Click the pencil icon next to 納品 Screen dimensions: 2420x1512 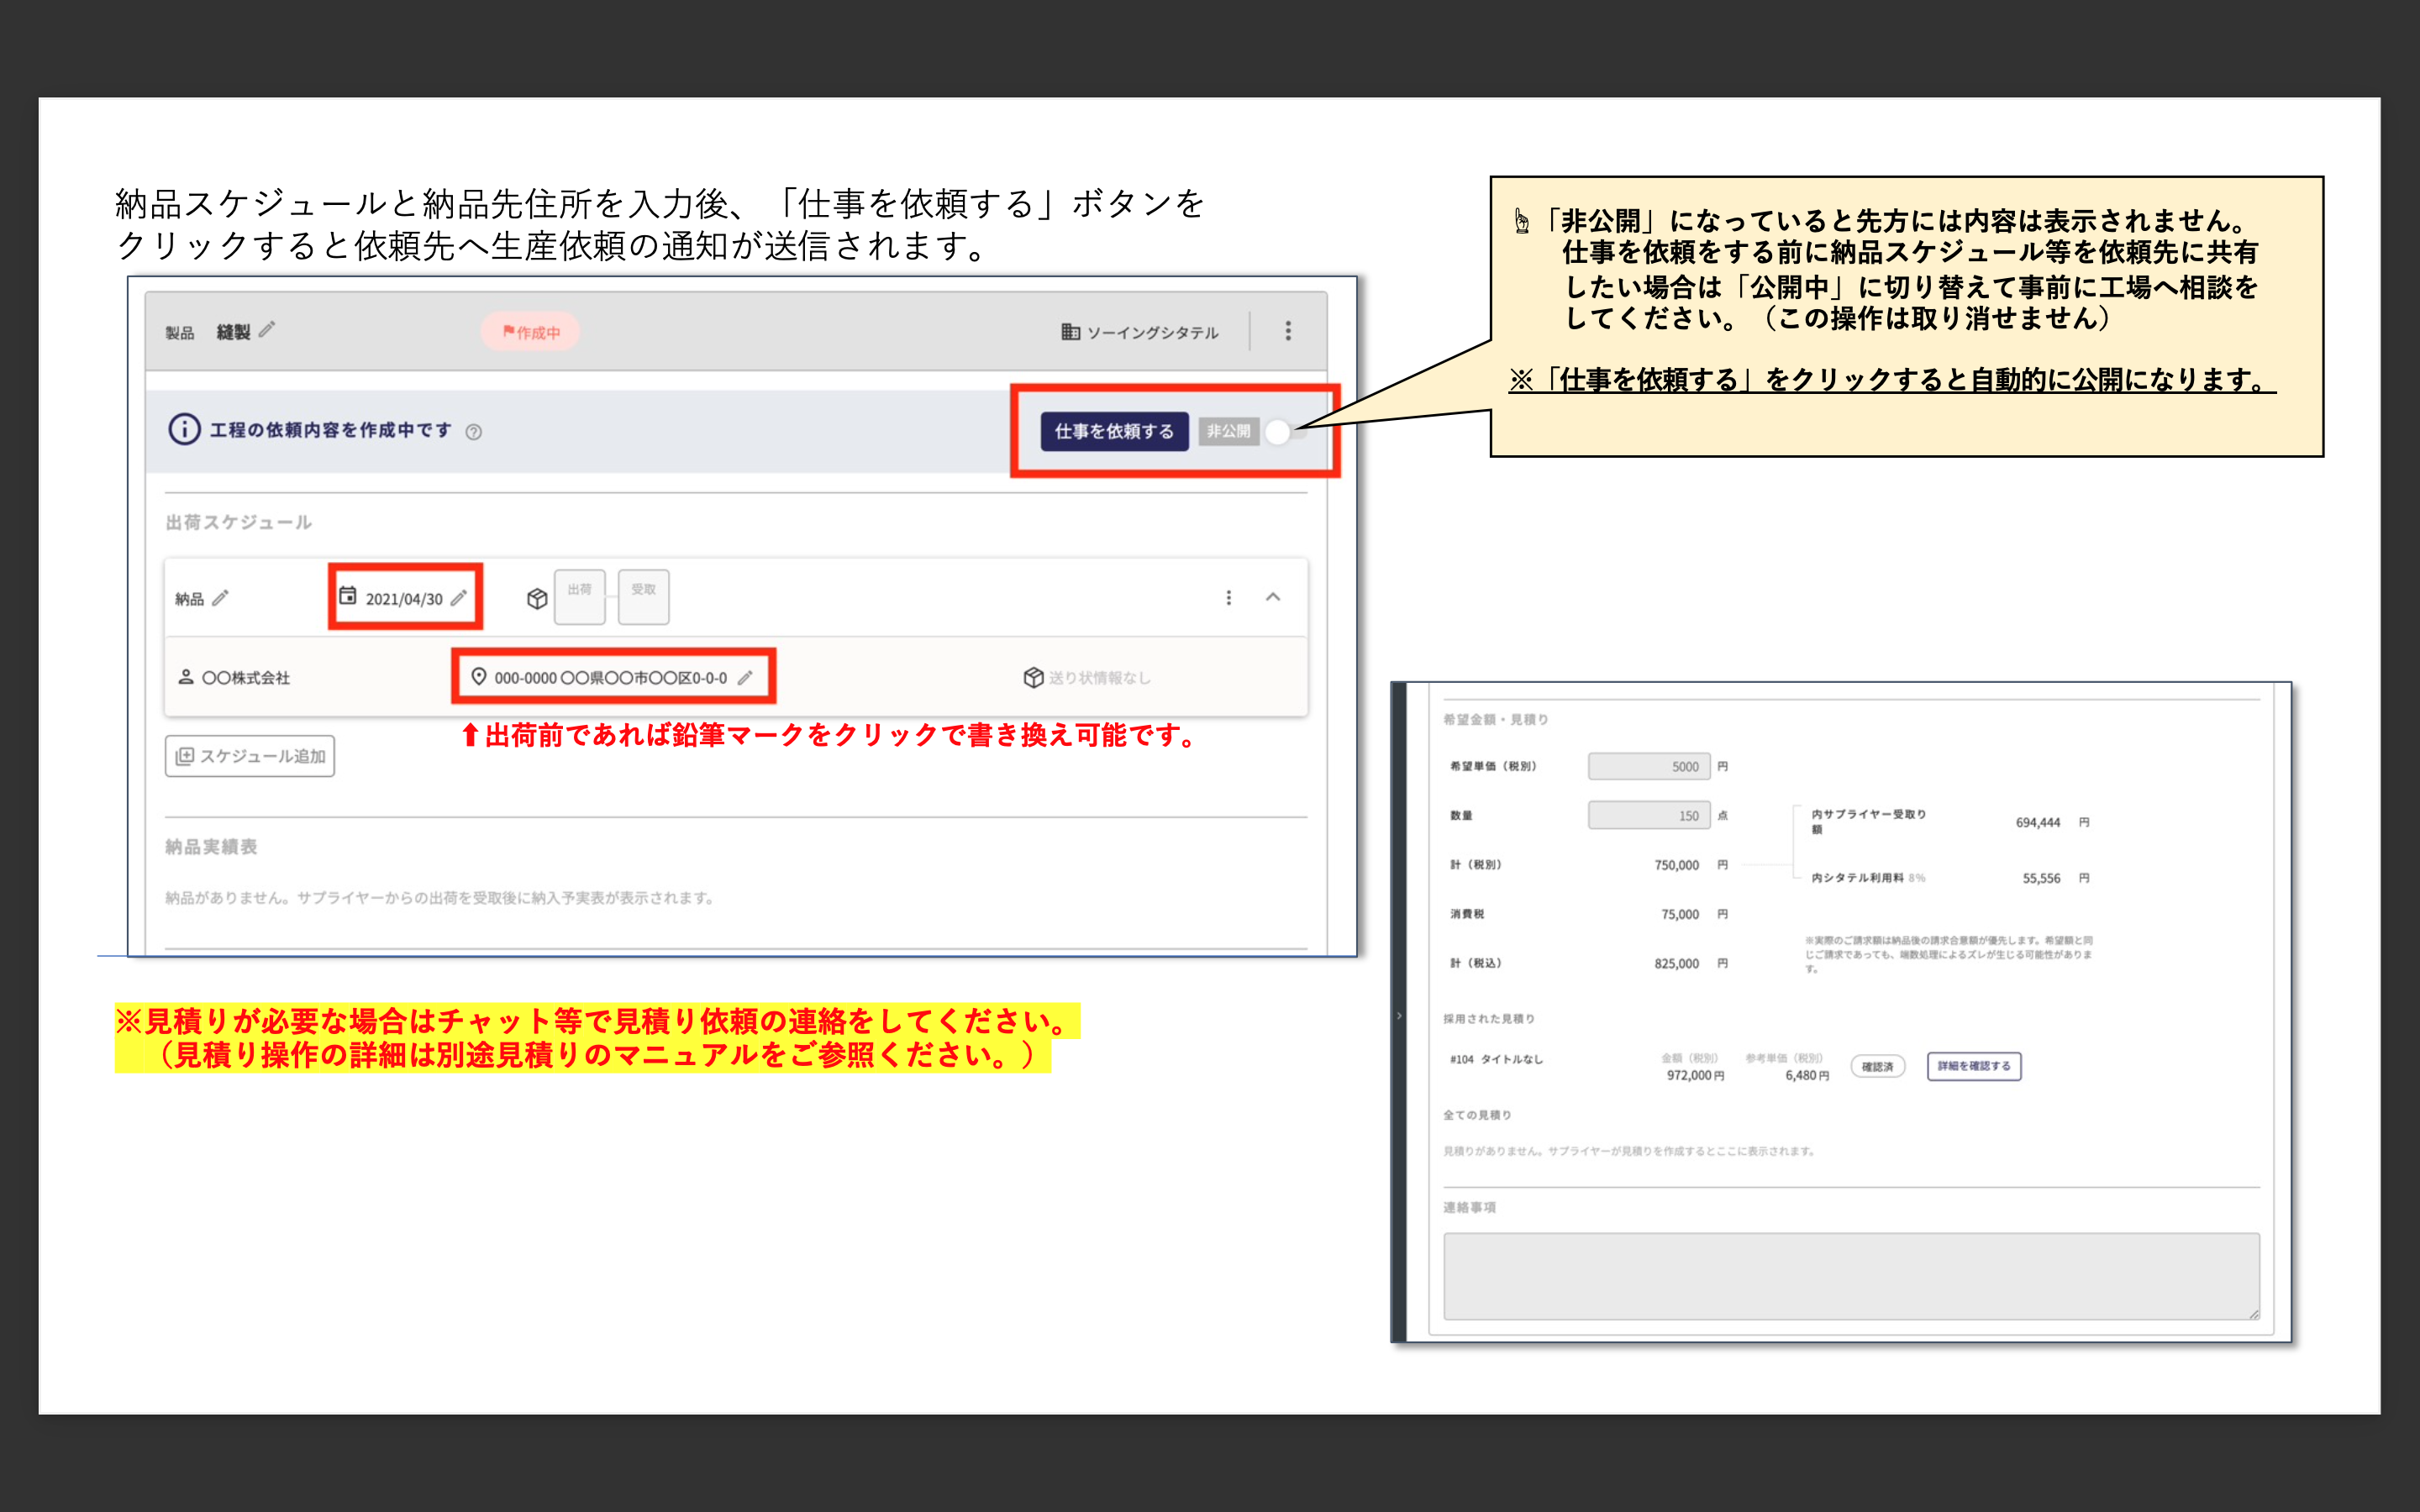click(220, 598)
